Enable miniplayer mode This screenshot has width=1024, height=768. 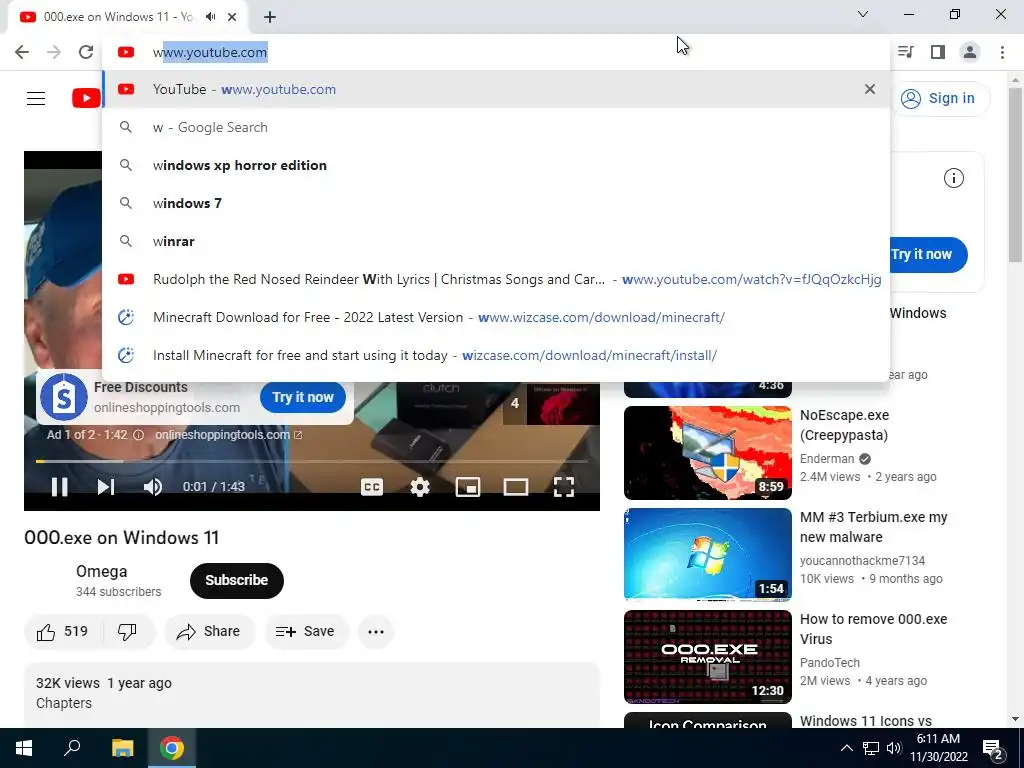click(x=468, y=487)
